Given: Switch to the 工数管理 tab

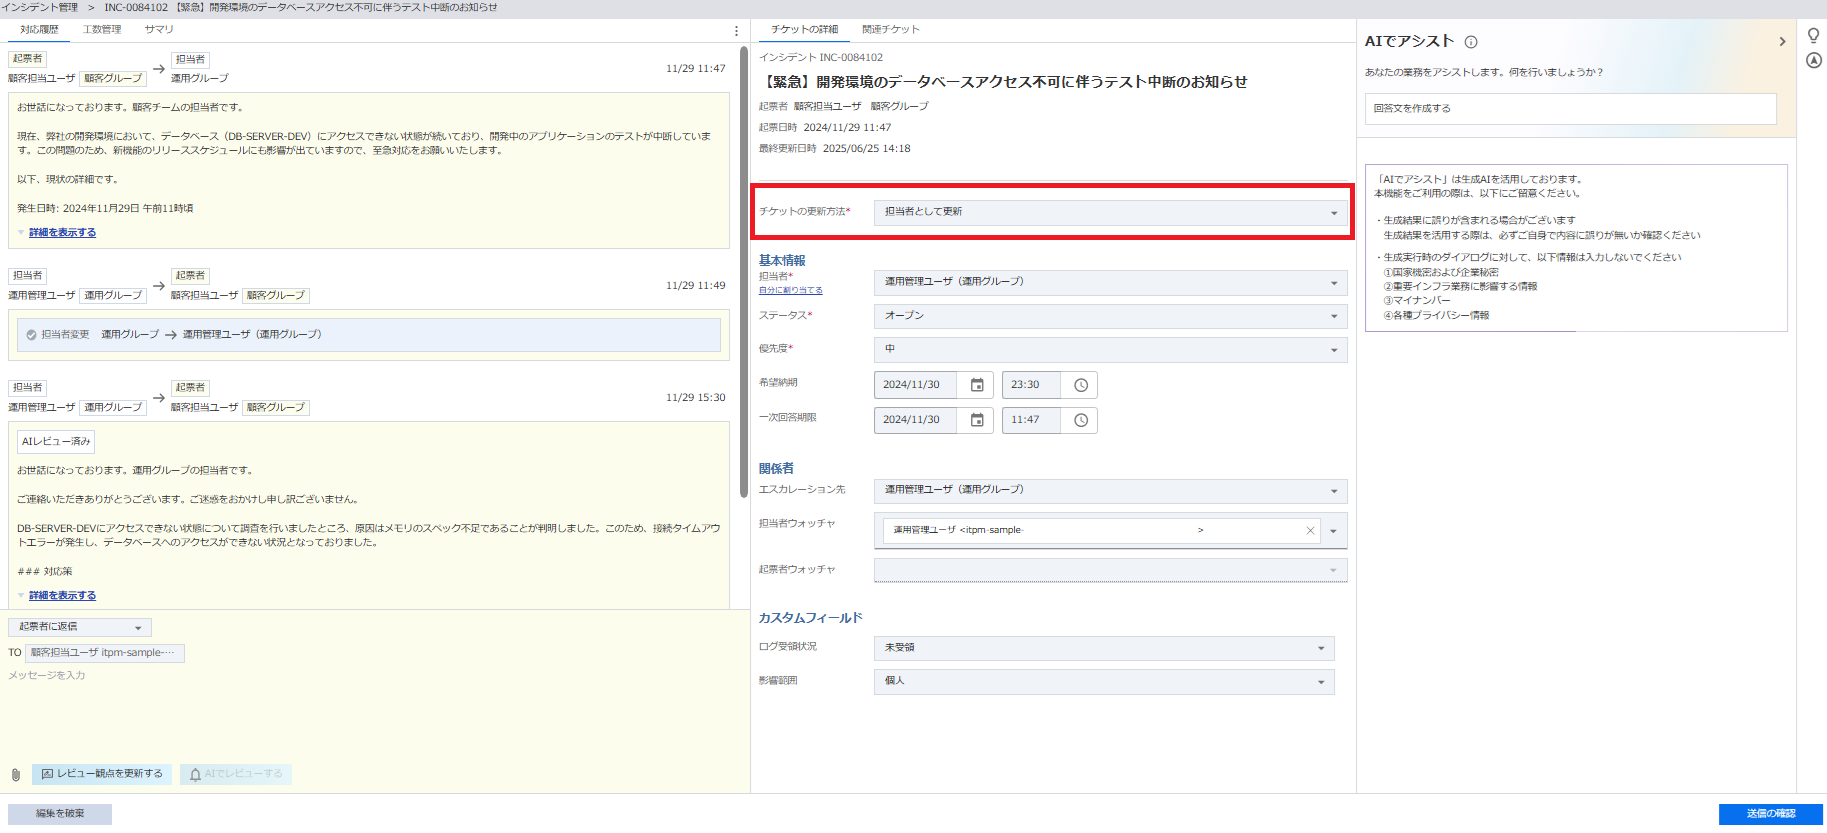Looking at the screenshot, I should point(102,30).
